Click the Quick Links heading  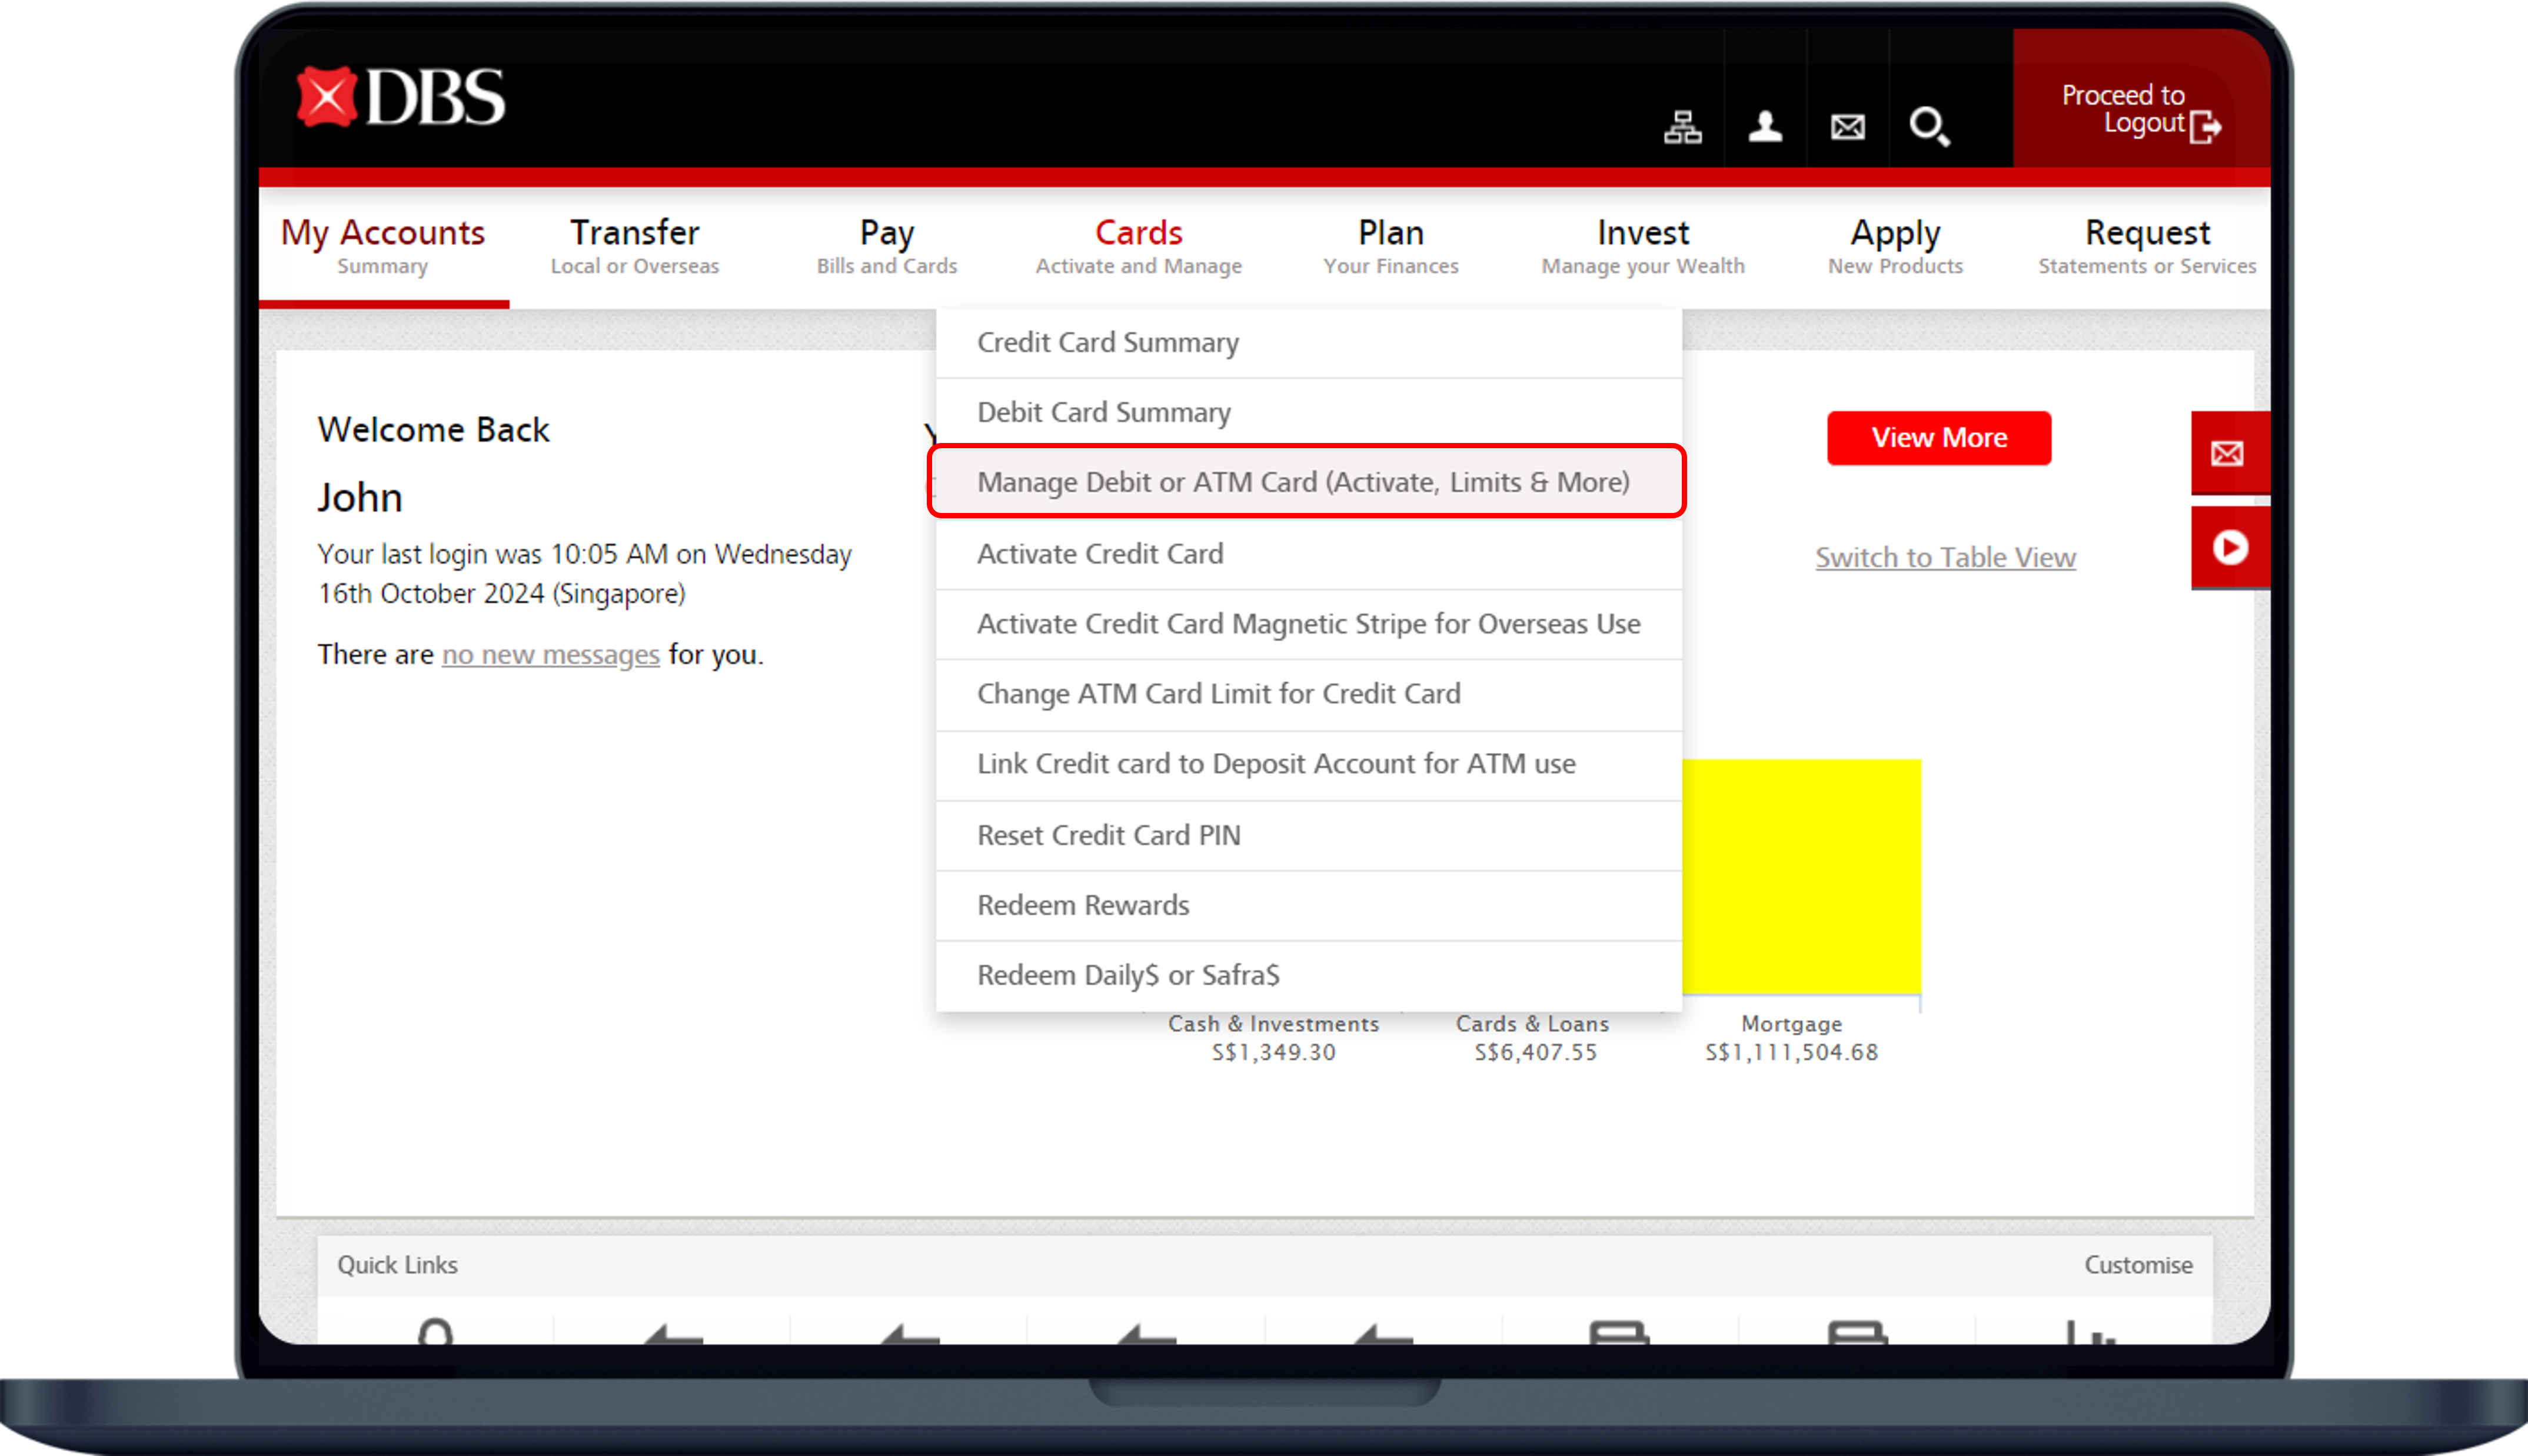point(397,1265)
